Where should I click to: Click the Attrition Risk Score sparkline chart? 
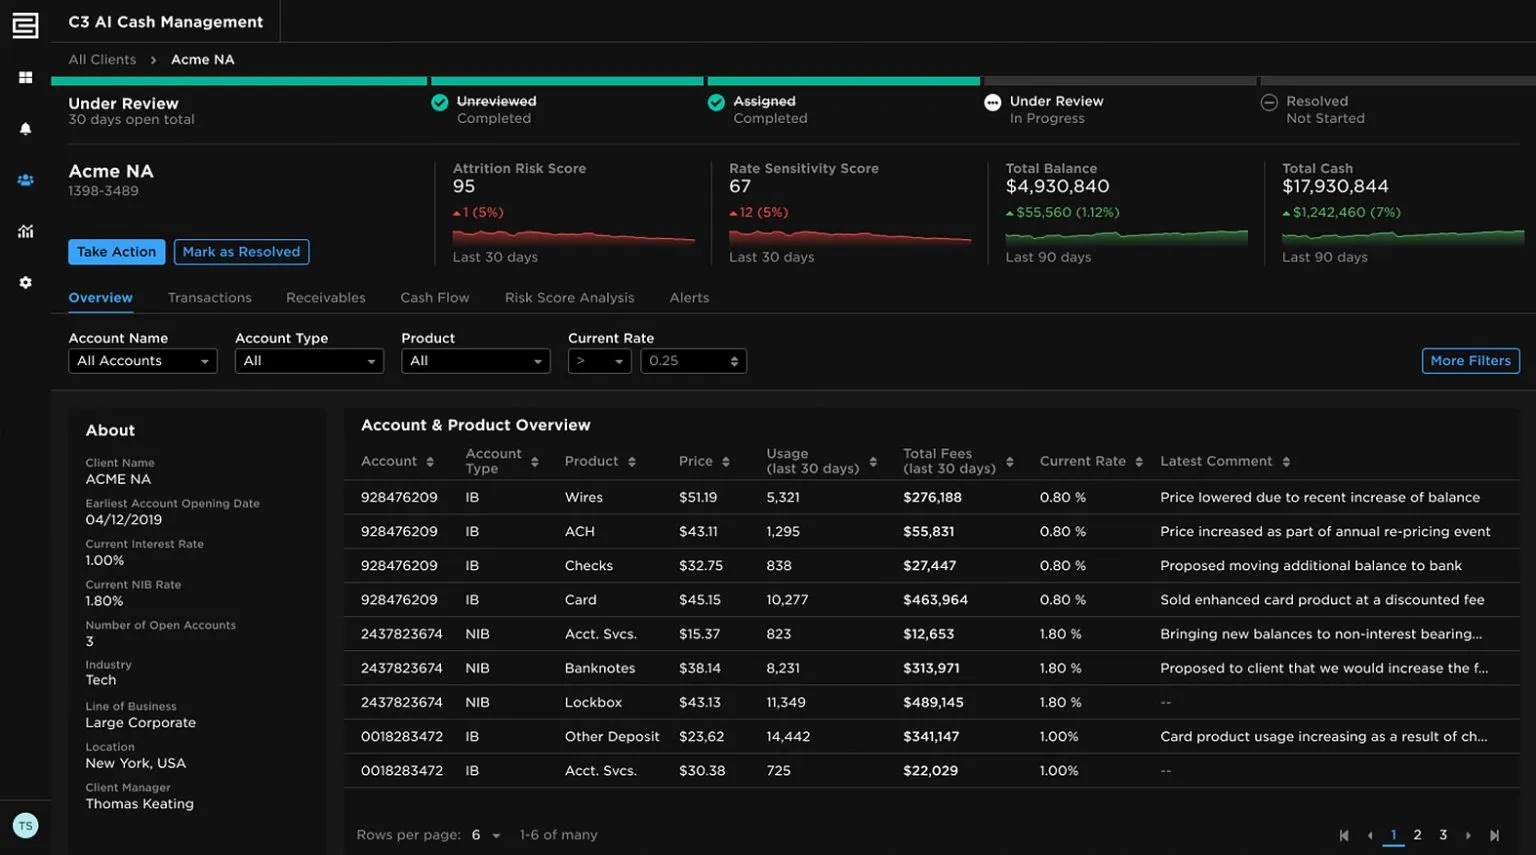(x=574, y=238)
